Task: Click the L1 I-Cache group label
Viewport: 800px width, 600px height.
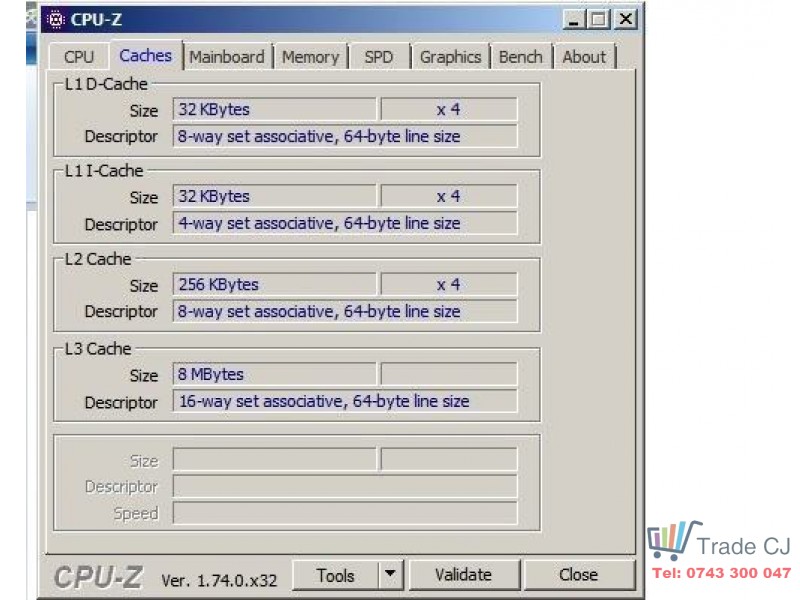Action: 104,170
